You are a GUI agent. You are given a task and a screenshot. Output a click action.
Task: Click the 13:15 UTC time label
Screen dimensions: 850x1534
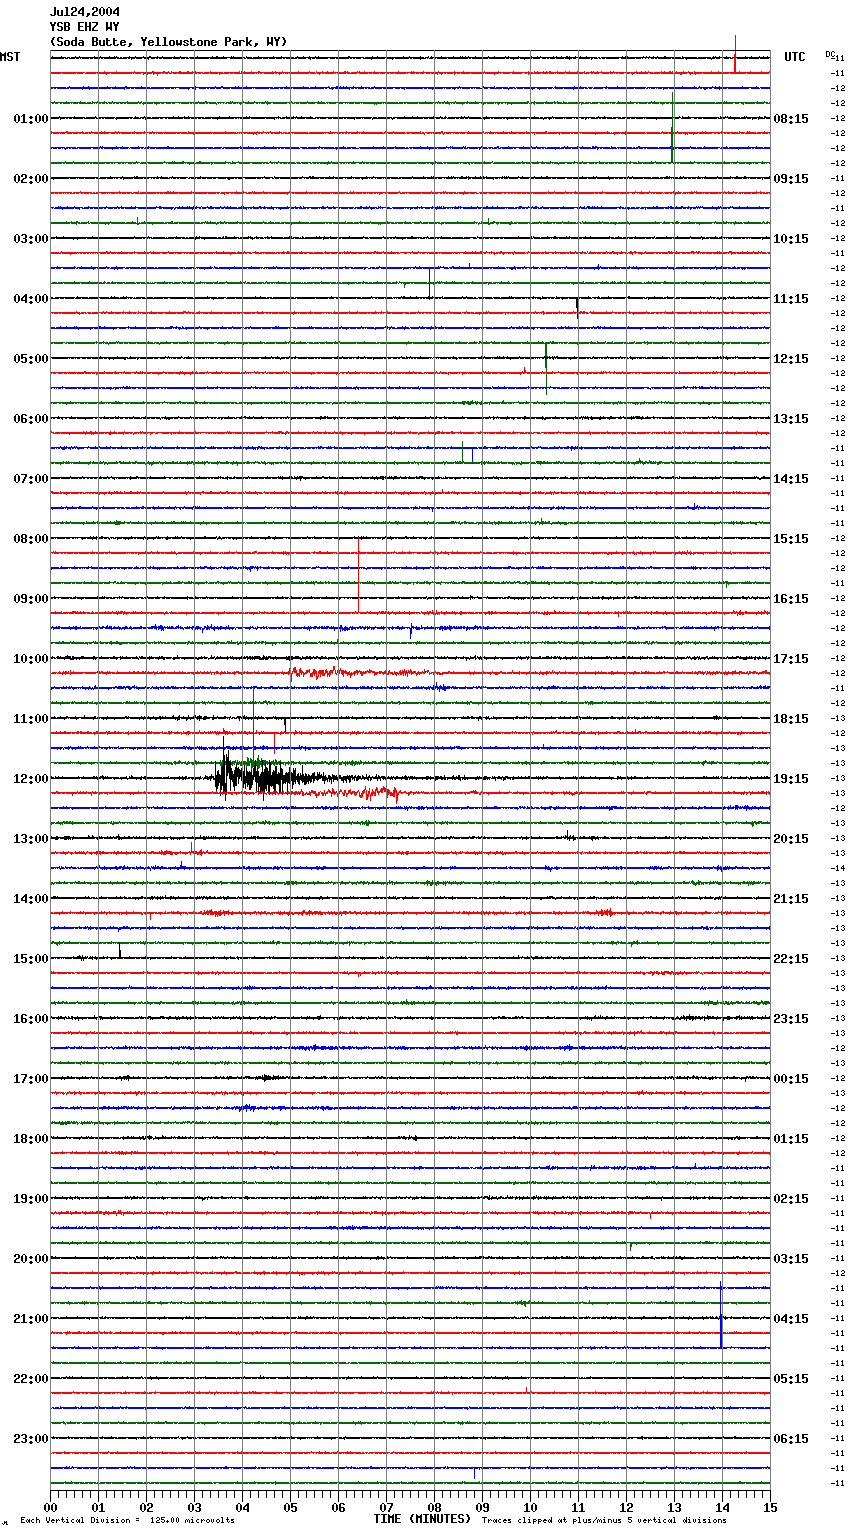[x=791, y=419]
